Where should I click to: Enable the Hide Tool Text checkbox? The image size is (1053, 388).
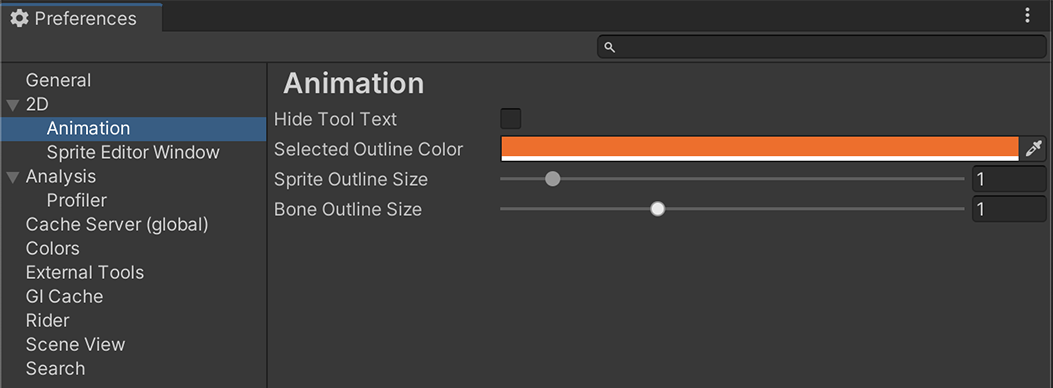click(510, 119)
